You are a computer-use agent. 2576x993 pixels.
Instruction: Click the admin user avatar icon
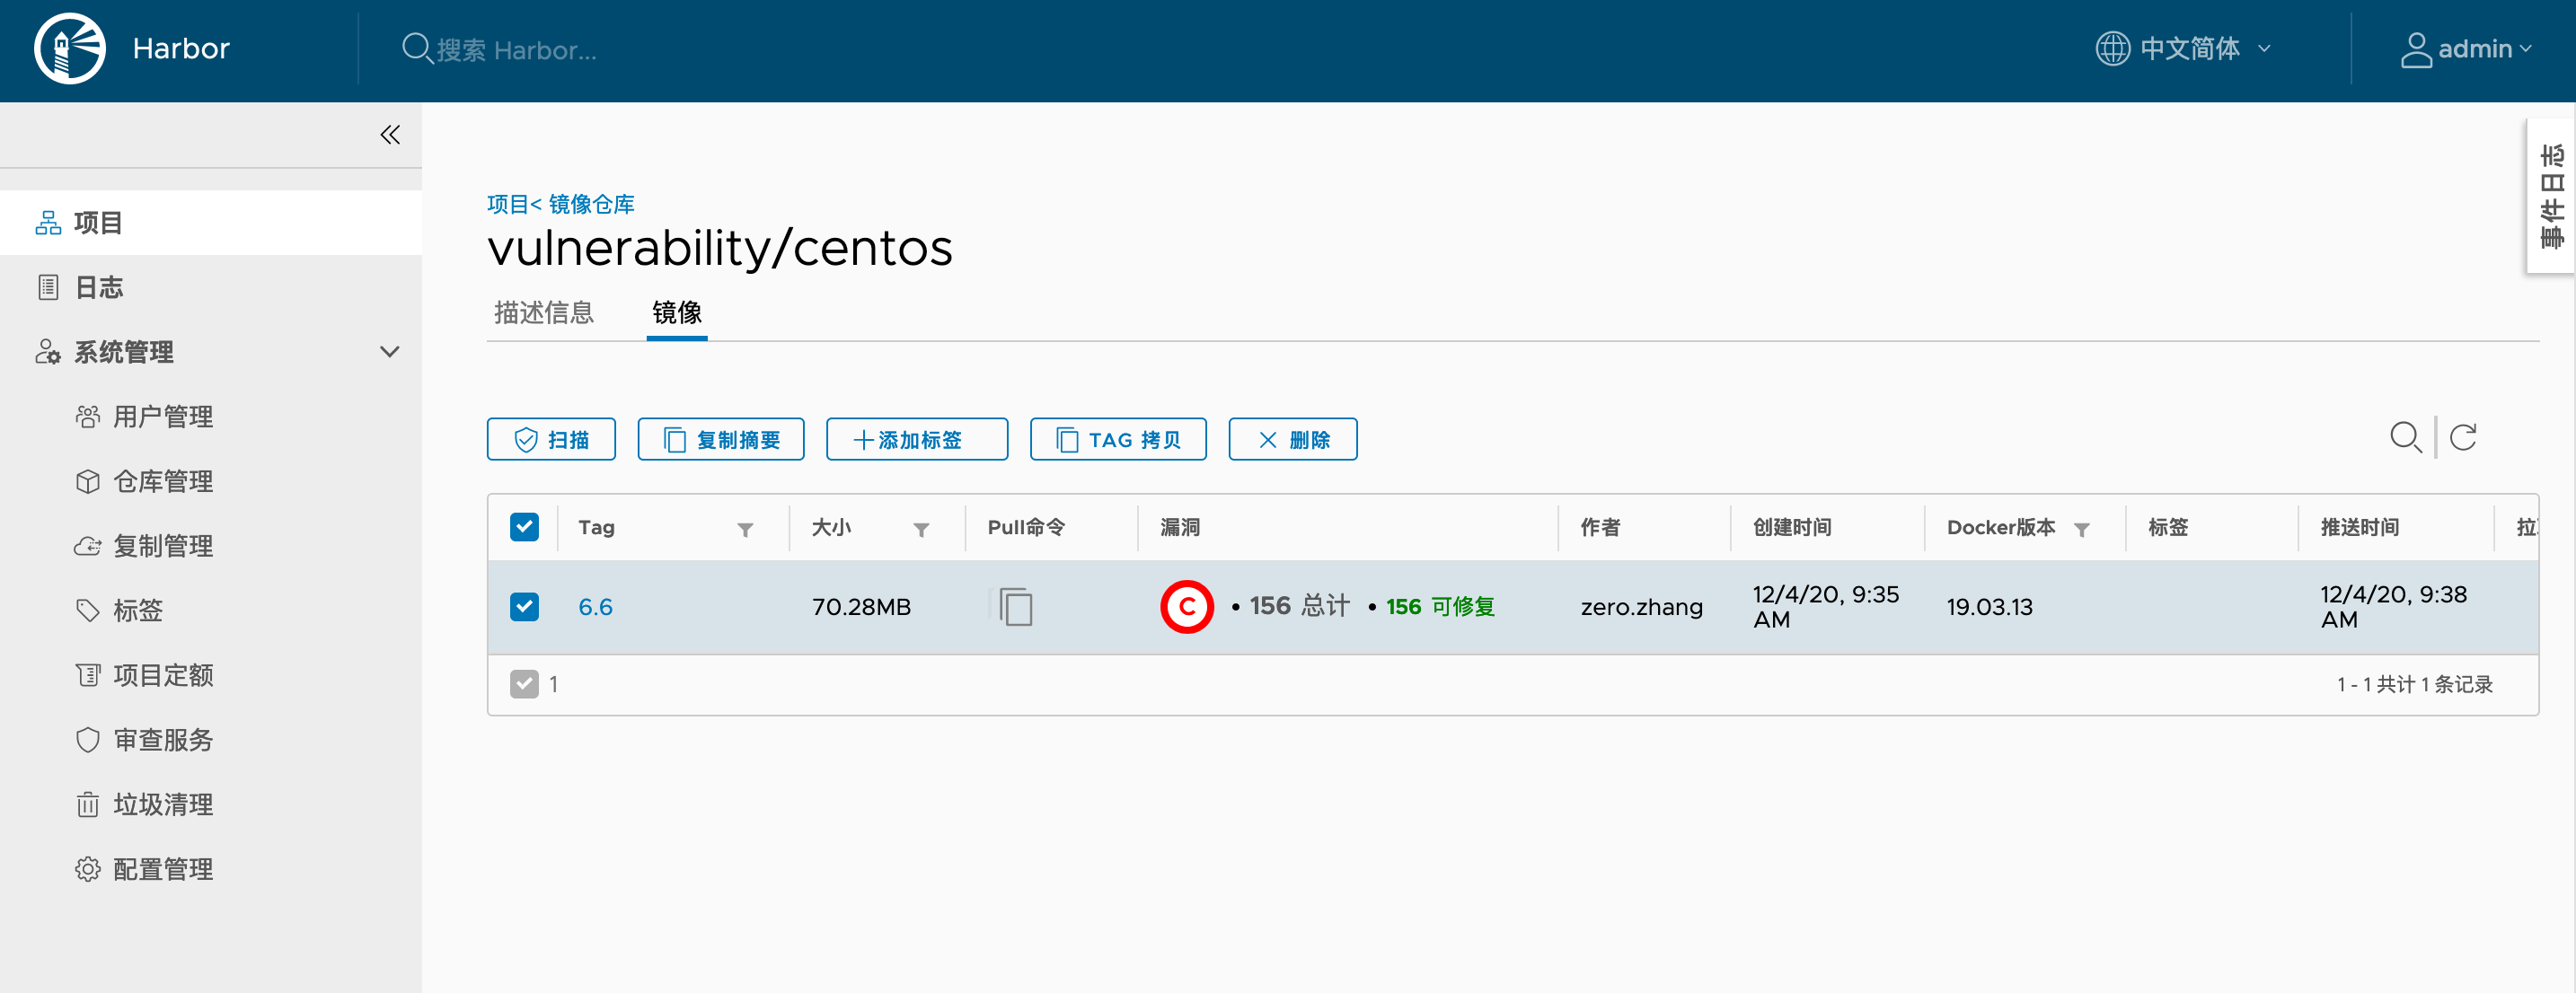click(2415, 49)
